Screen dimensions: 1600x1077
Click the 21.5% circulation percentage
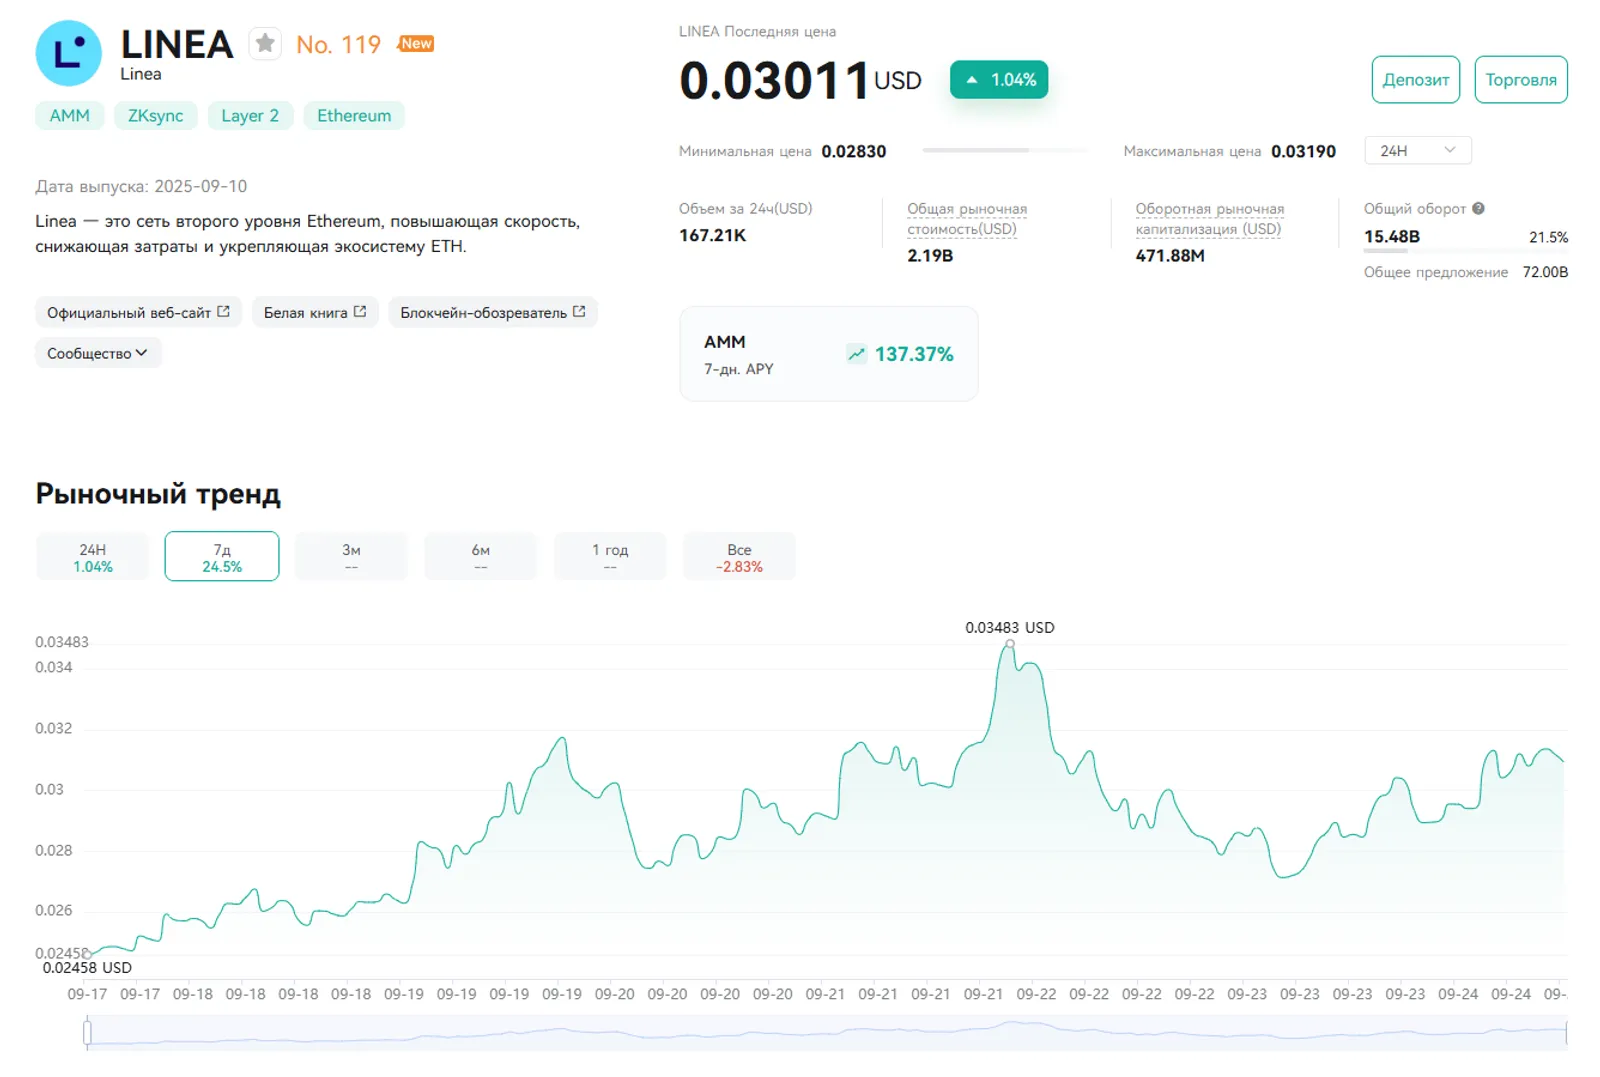pos(1548,238)
